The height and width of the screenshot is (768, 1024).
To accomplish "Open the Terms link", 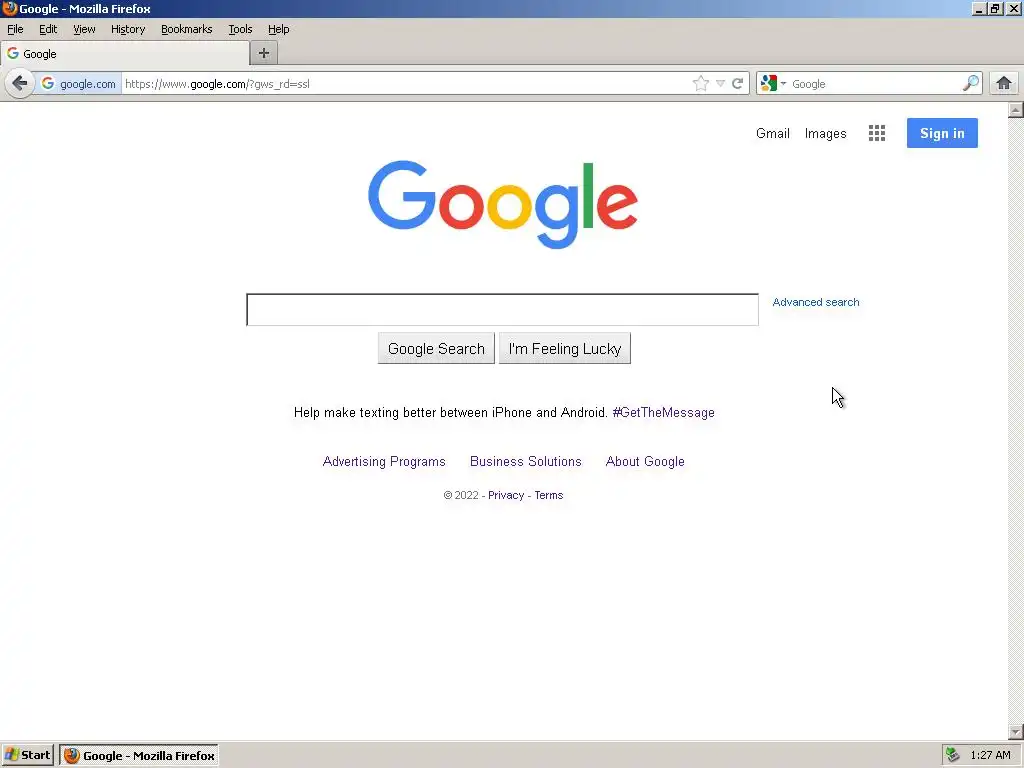I will click(549, 495).
